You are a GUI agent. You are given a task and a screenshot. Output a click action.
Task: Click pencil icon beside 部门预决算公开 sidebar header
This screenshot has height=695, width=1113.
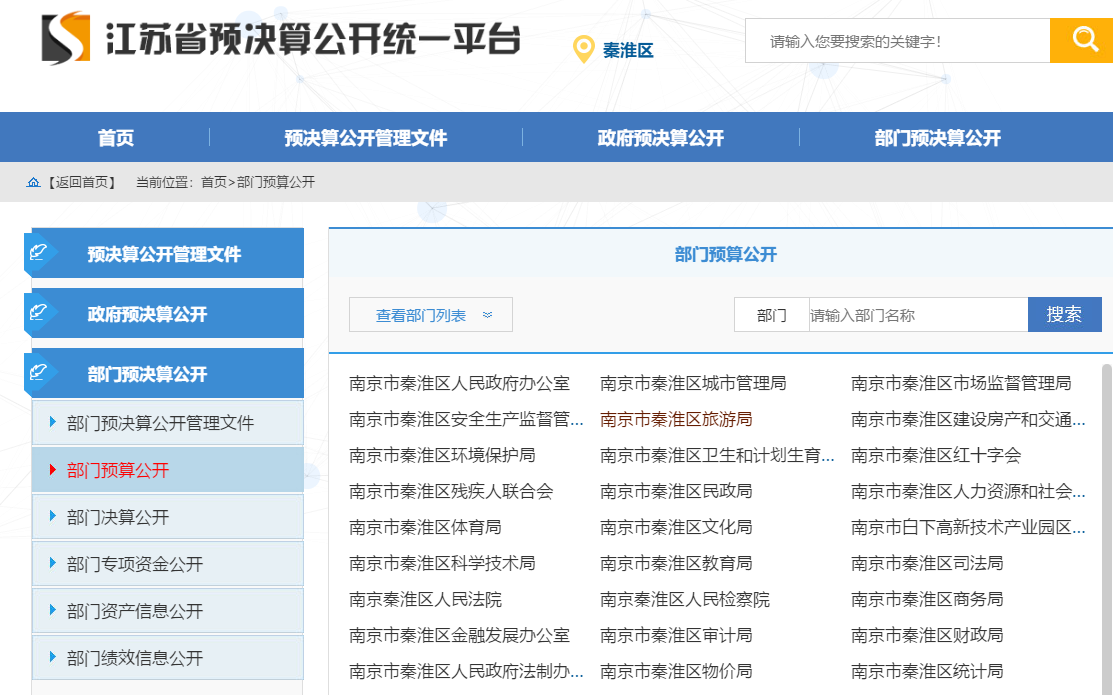40,373
